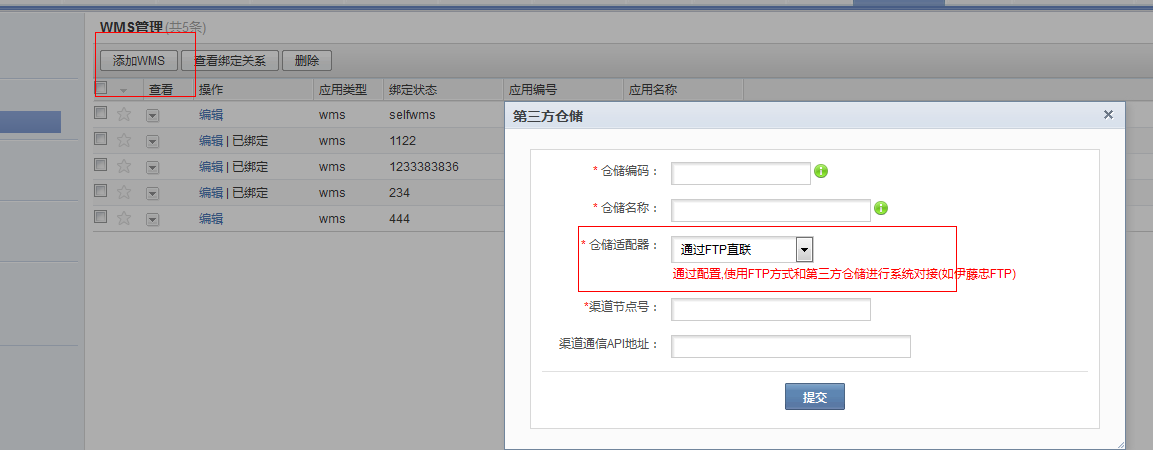
Task: Select the checkbox for the 444 row
Action: [x=101, y=217]
